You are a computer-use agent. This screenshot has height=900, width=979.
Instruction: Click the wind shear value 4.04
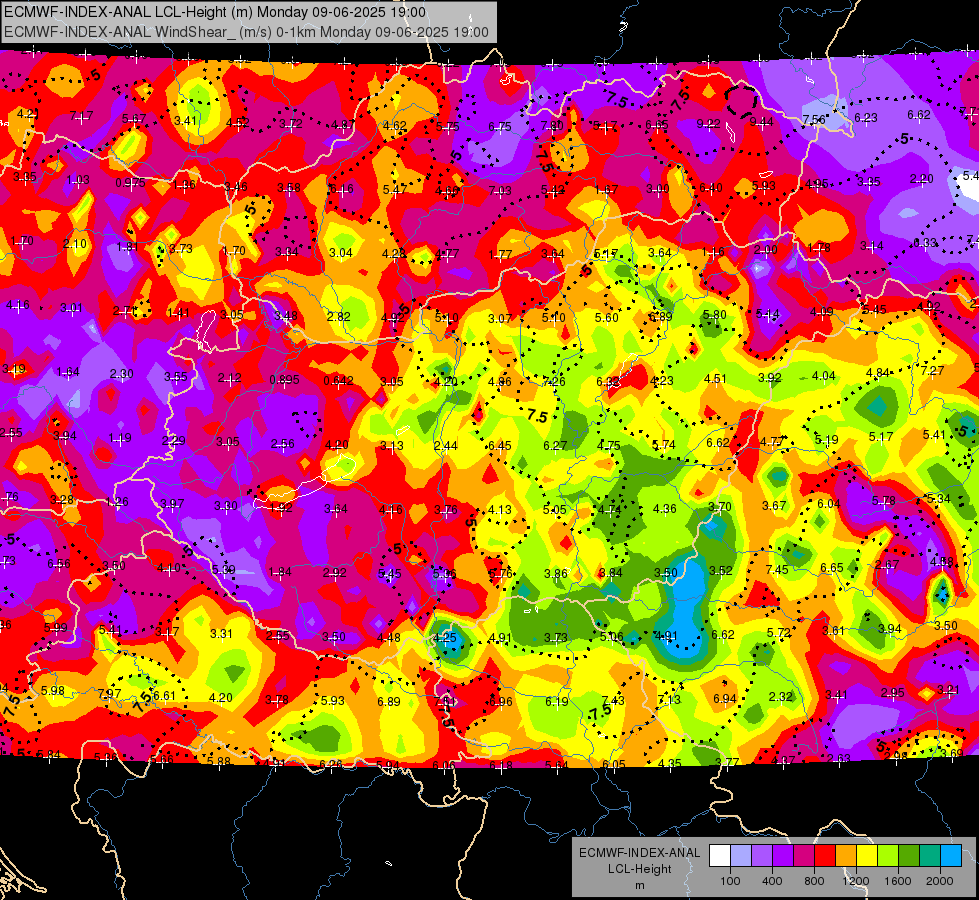click(x=824, y=376)
